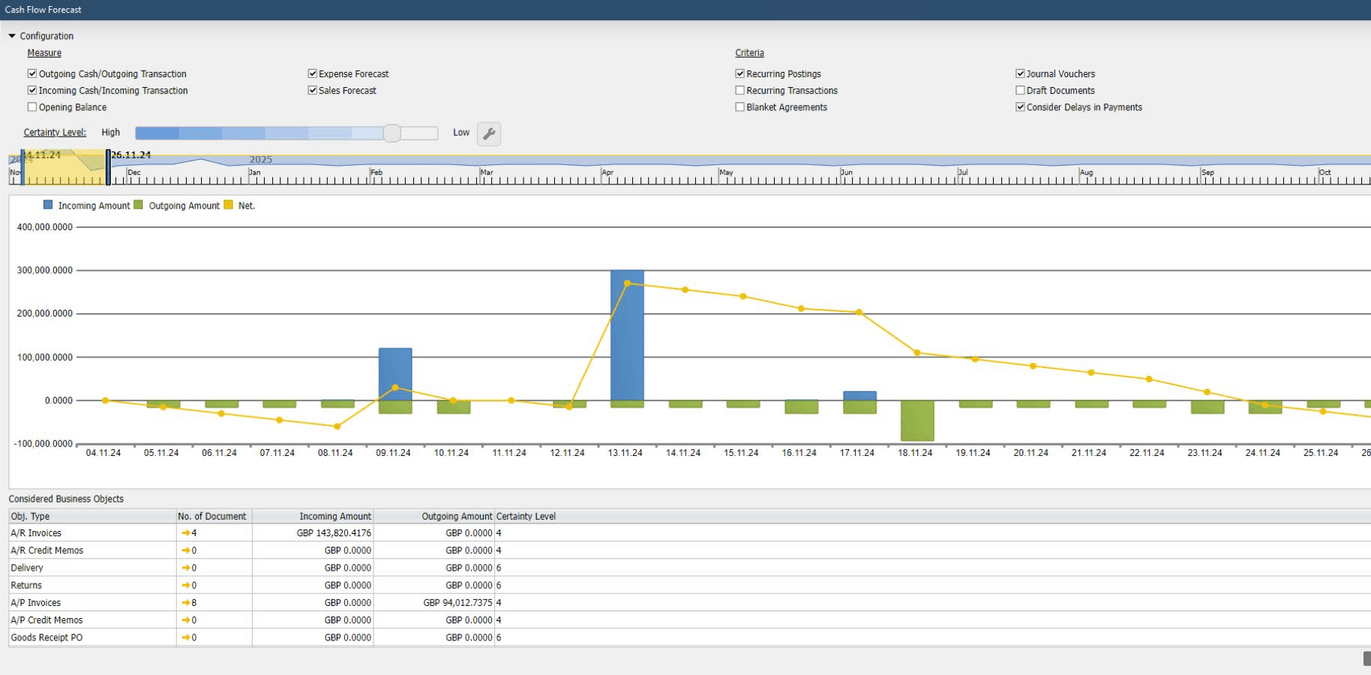Click the A/P Invoices link arrow
This screenshot has height=675, width=1371.
pos(185,603)
